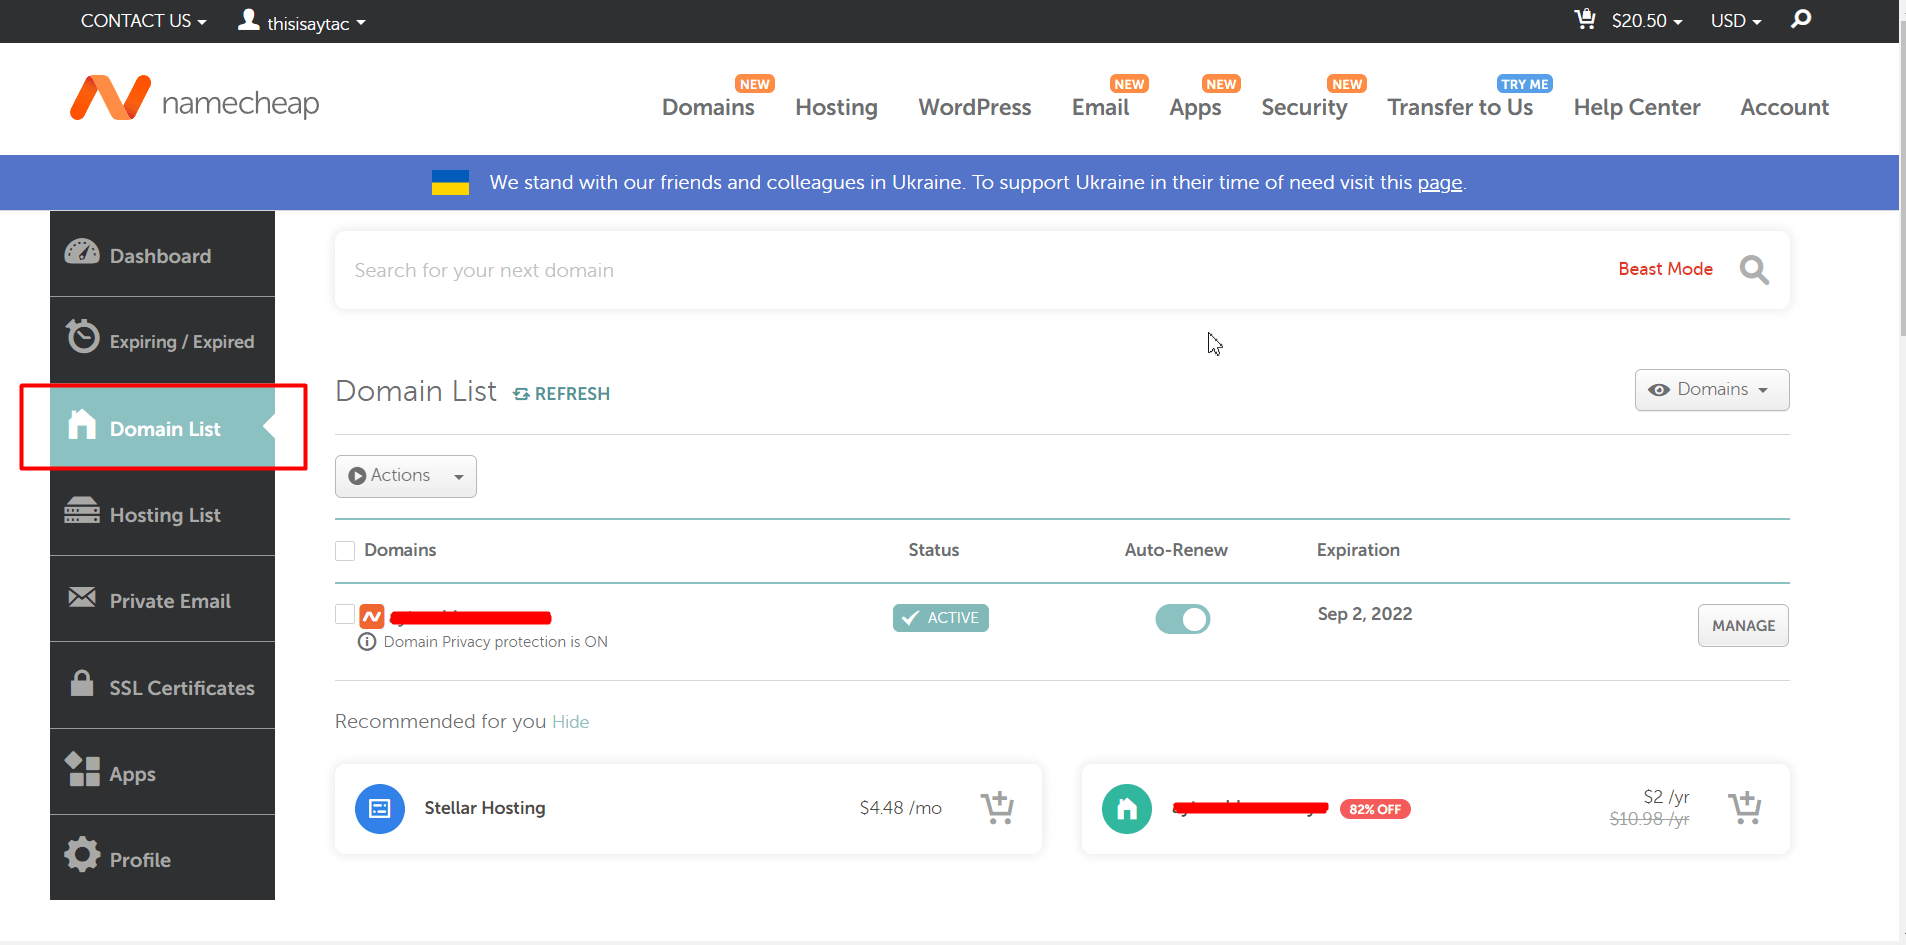The width and height of the screenshot is (1906, 945).
Task: Open the Actions dropdown
Action: pos(406,476)
